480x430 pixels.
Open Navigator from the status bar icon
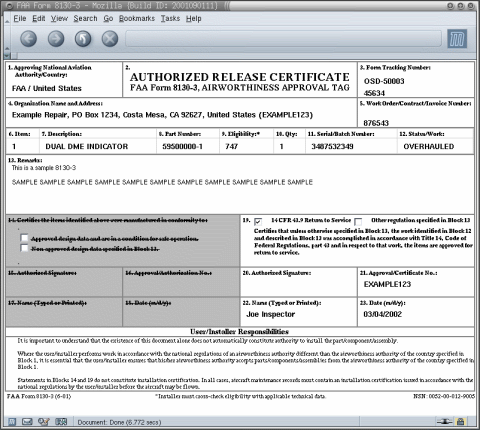pos(12,422)
